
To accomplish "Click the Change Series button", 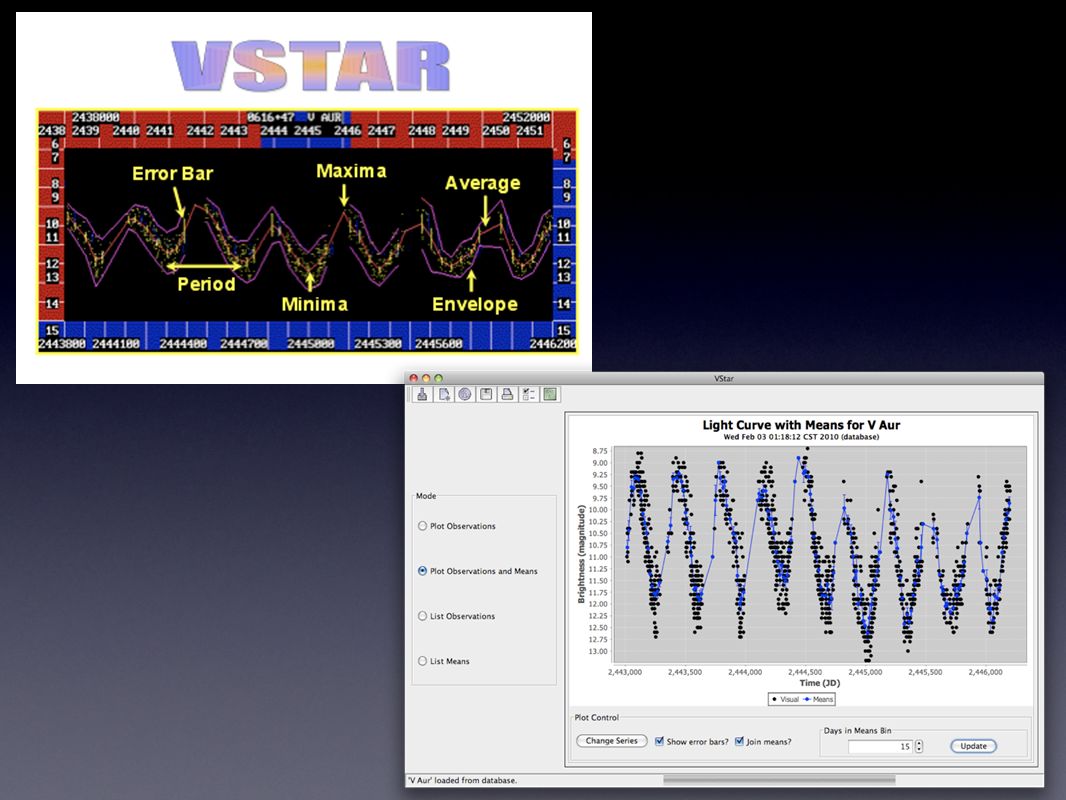I will click(612, 741).
